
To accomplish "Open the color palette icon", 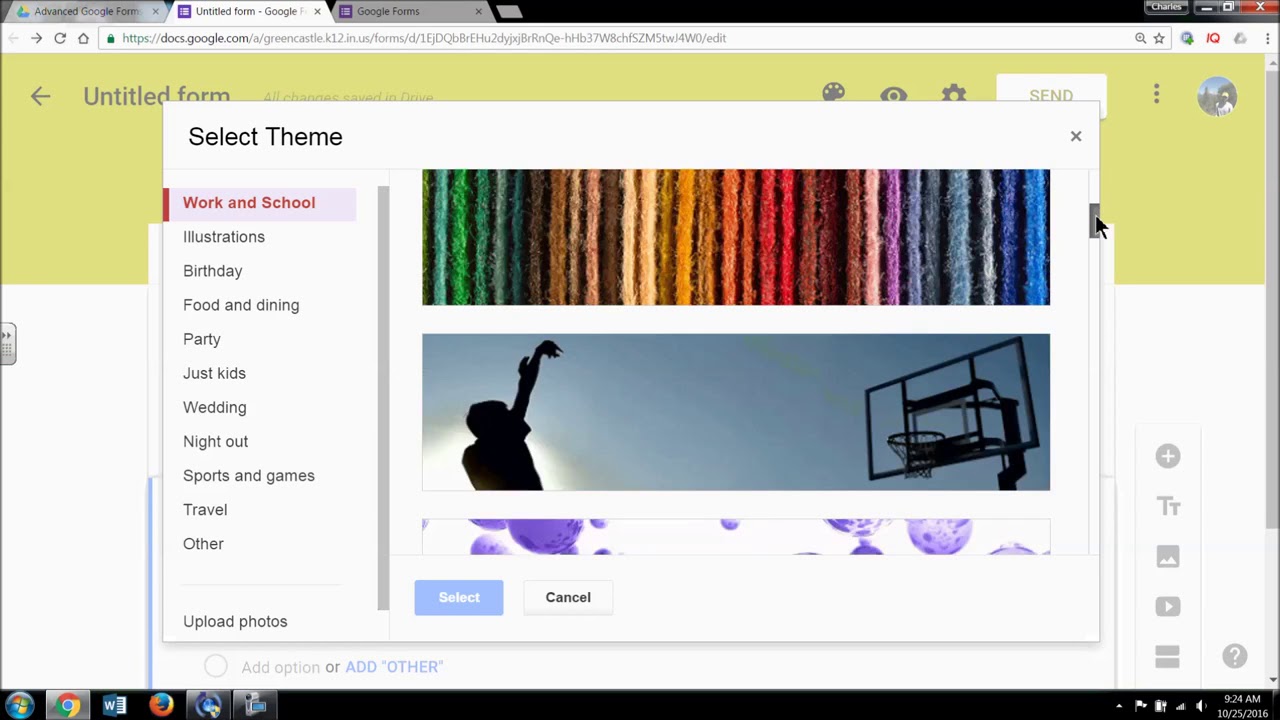I will click(833, 95).
